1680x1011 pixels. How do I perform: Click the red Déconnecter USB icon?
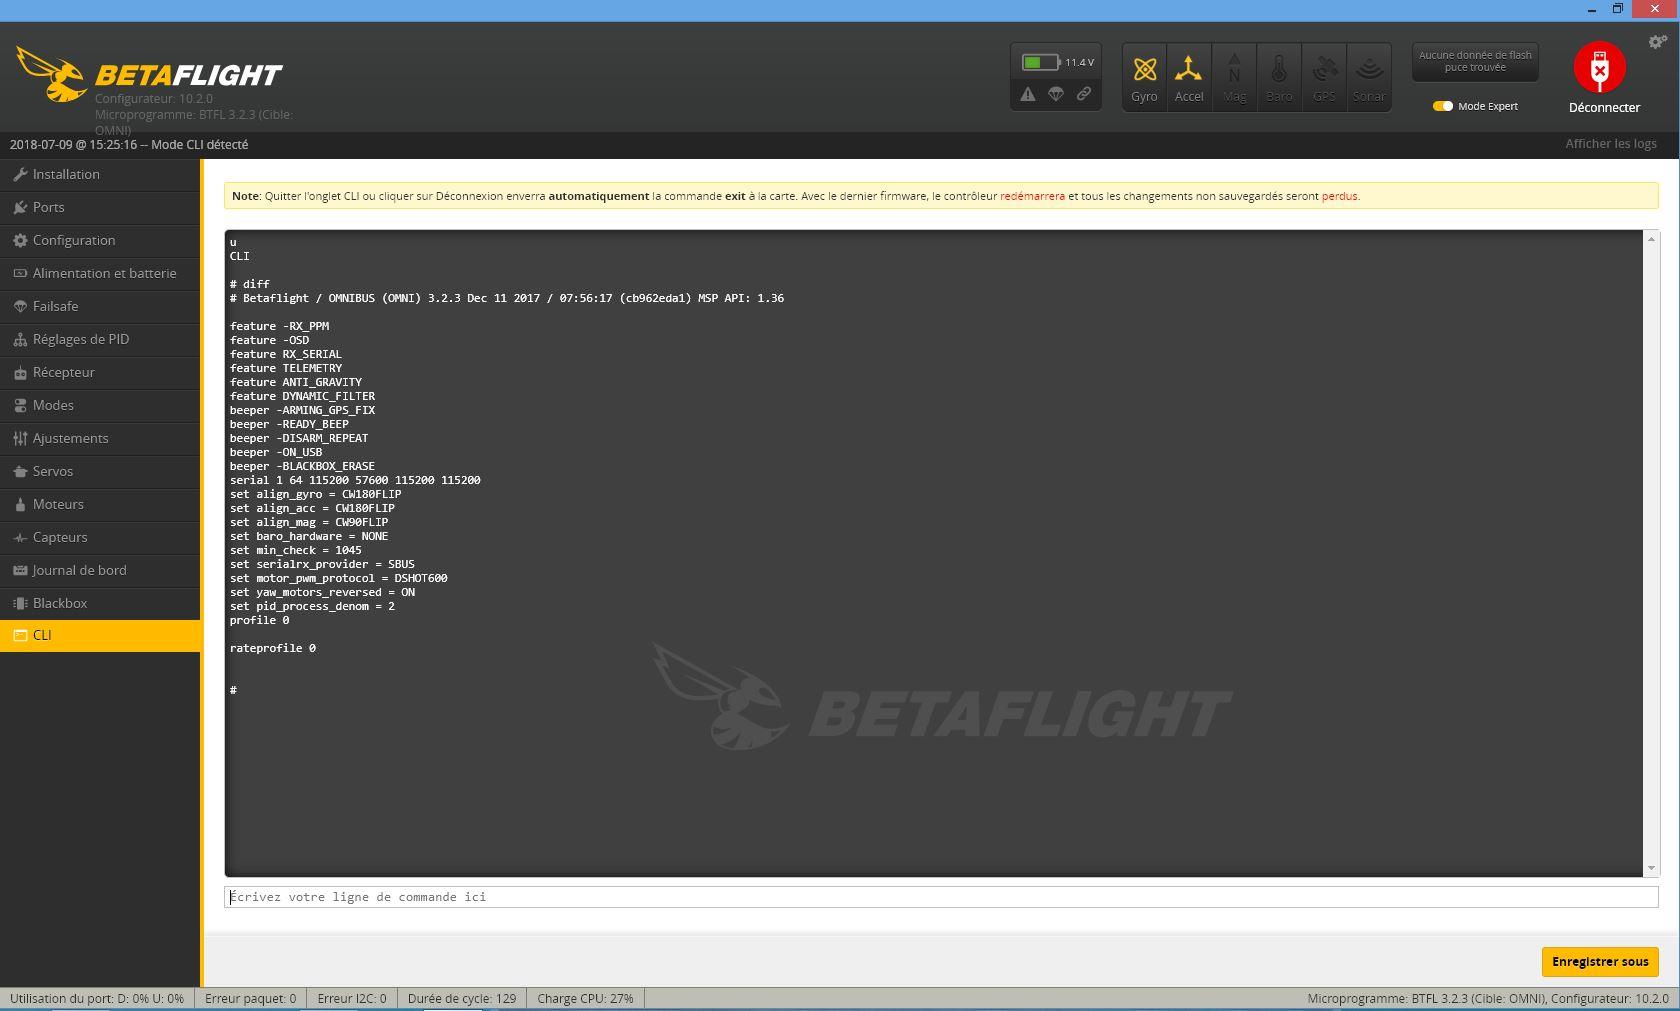(1599, 68)
